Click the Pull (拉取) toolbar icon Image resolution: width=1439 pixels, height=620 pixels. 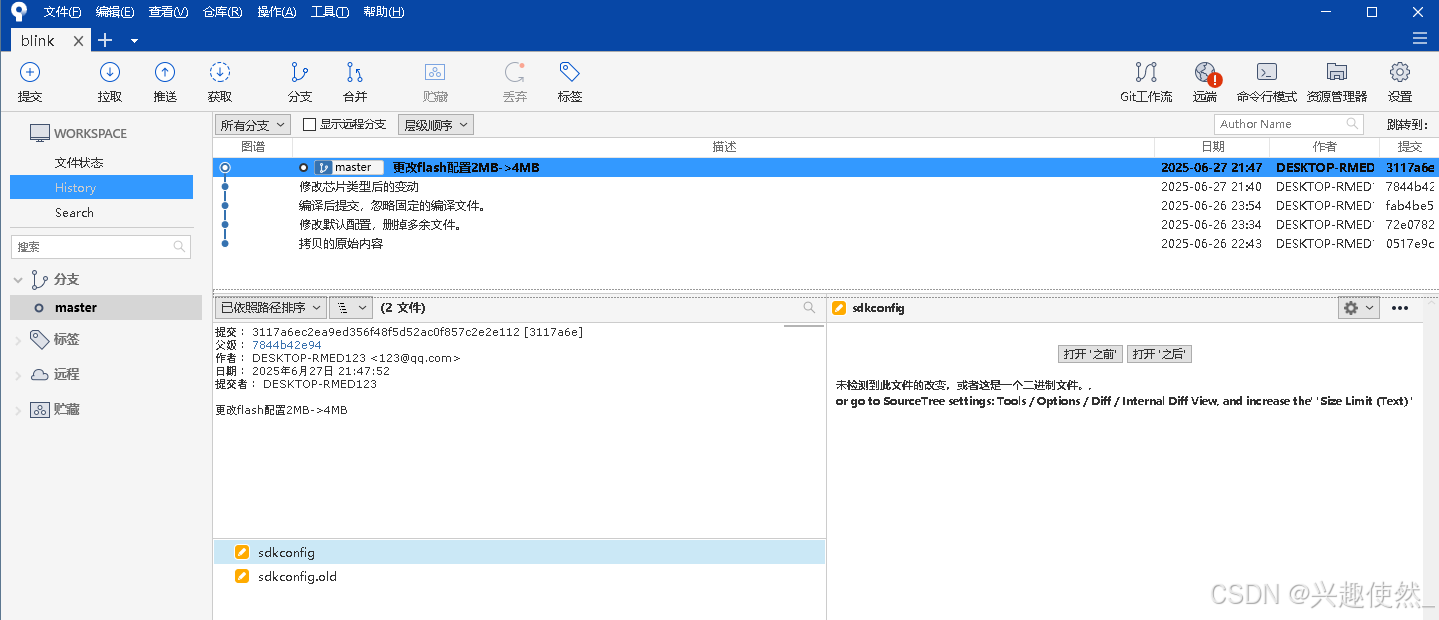[110, 72]
